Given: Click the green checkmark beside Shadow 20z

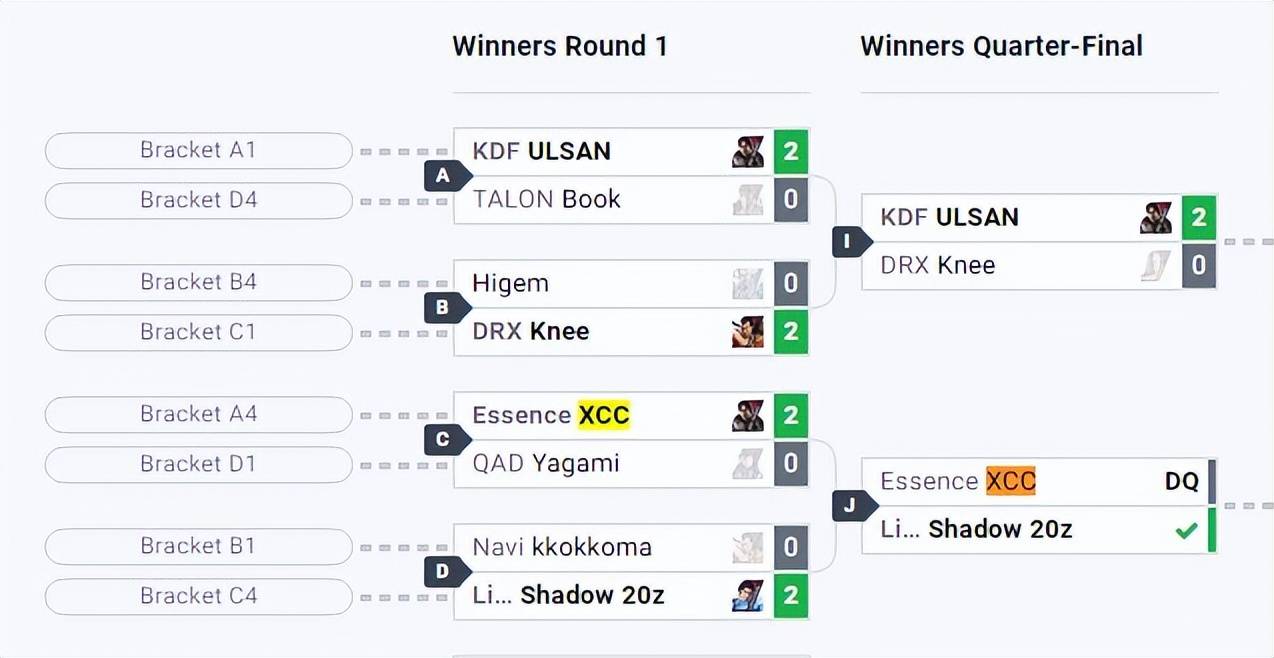Looking at the screenshot, I should point(1186,531).
